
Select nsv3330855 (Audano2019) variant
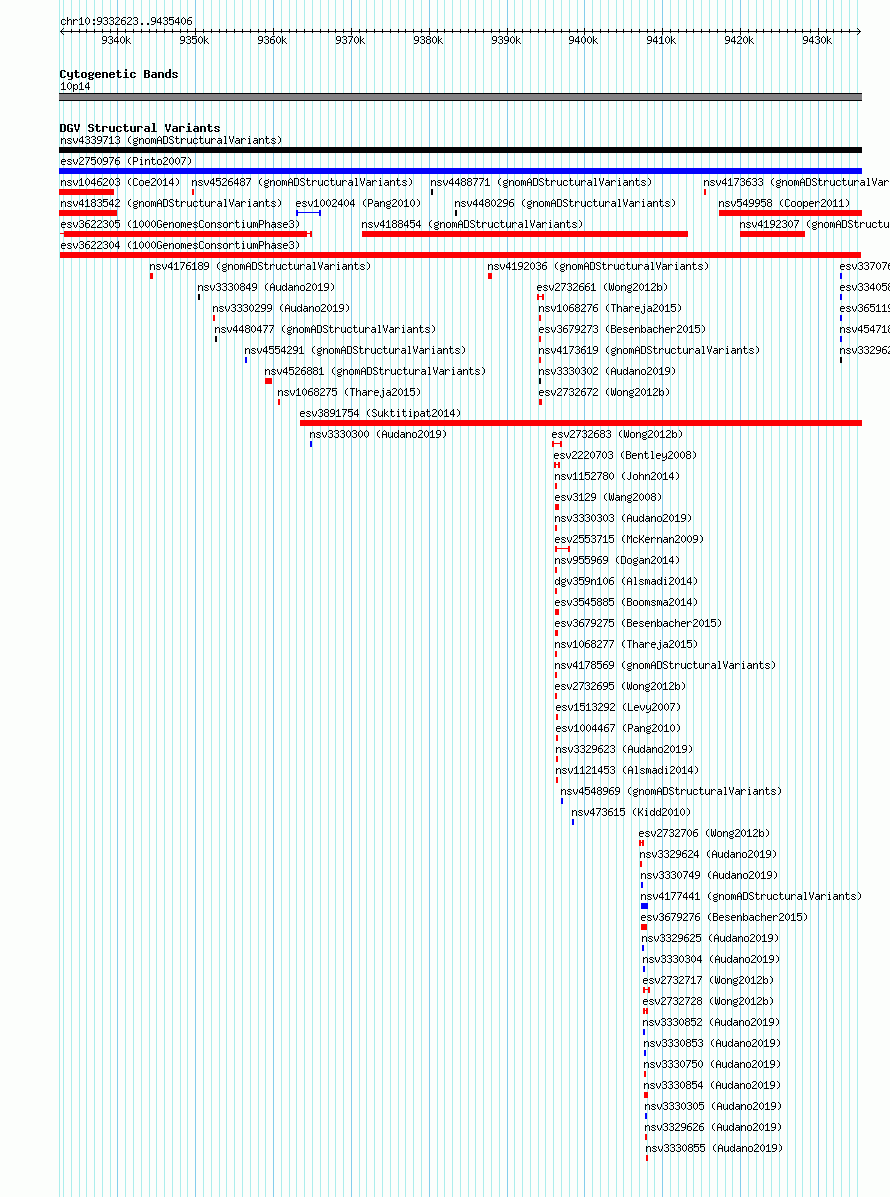pyautogui.click(x=714, y=1148)
